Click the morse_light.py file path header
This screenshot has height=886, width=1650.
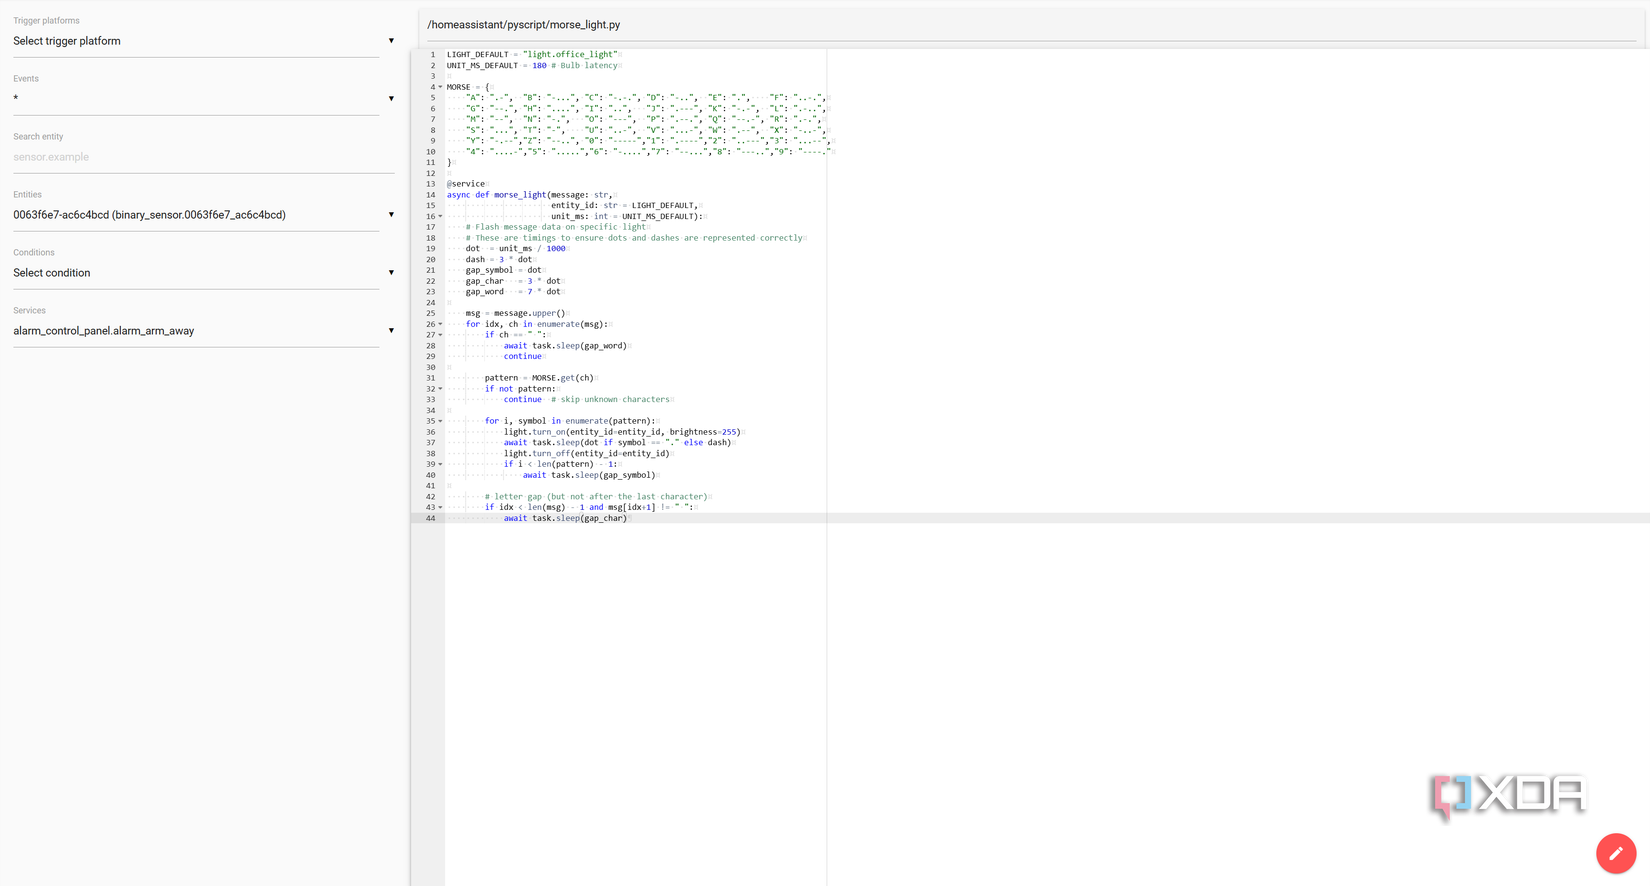[524, 25]
